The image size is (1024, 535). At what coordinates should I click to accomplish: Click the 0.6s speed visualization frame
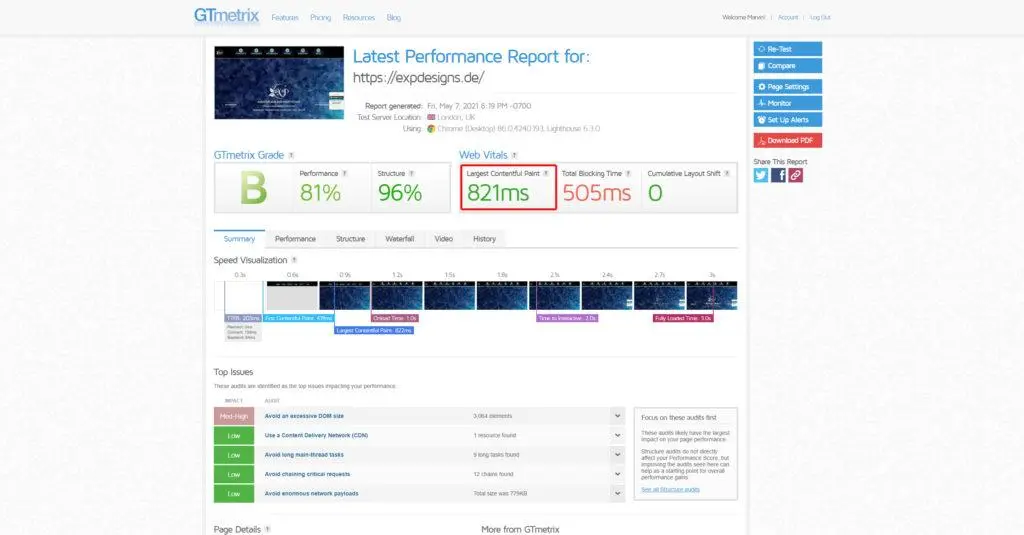pyautogui.click(x=292, y=295)
